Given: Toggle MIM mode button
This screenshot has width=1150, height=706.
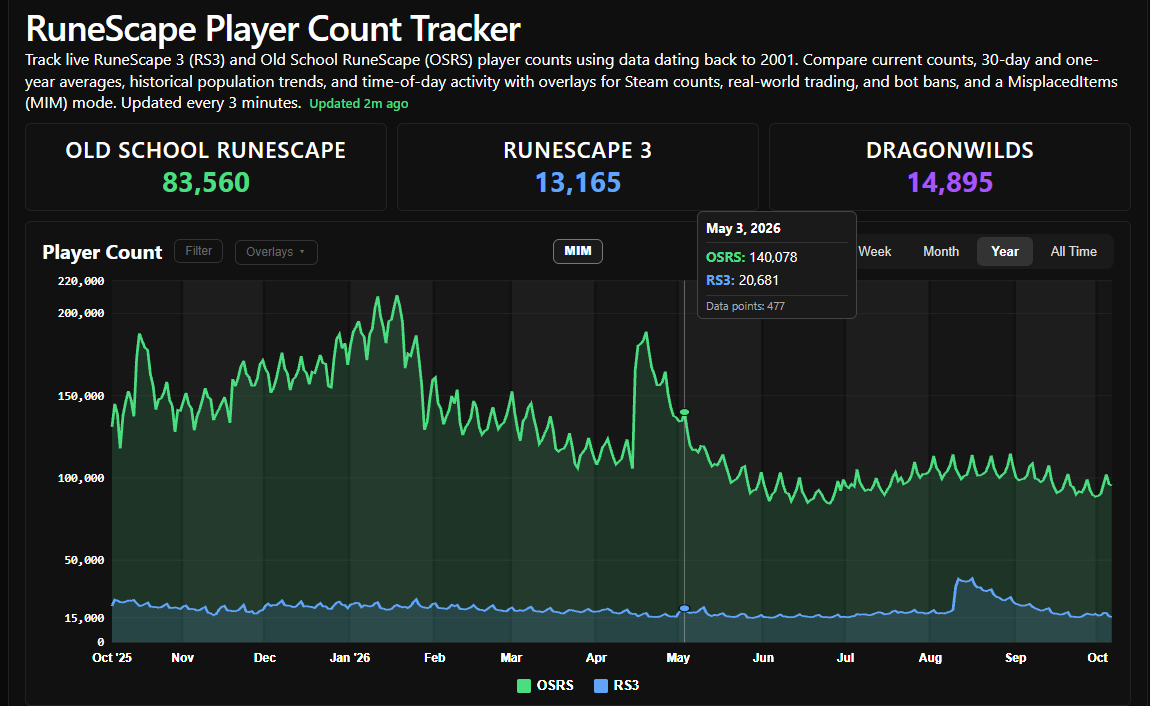Looking at the screenshot, I should point(578,251).
